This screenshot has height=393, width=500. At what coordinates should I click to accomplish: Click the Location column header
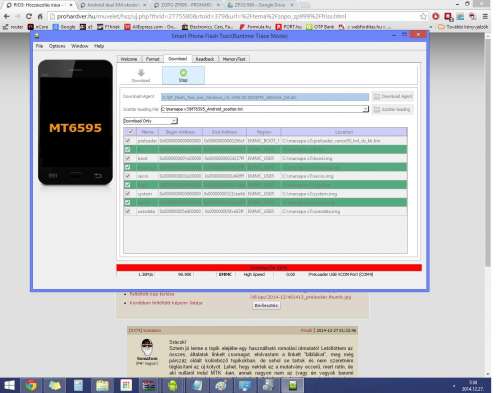tap(344, 132)
